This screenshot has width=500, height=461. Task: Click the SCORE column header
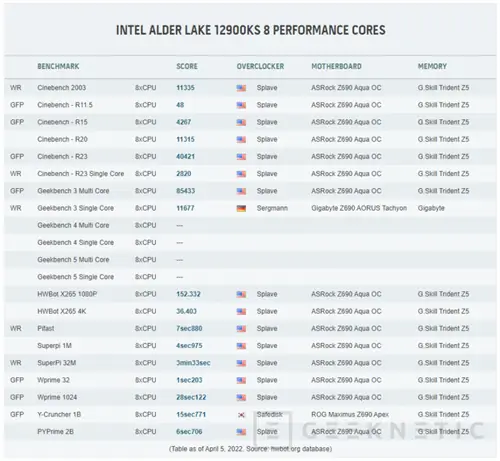pyautogui.click(x=187, y=66)
